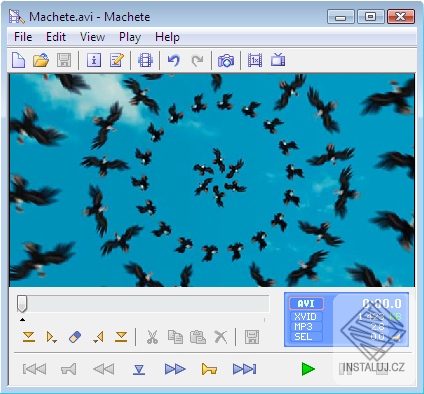Click the yellow arrow go-to-selection-end icon
Screen dimensions: 424x394
coord(98,337)
